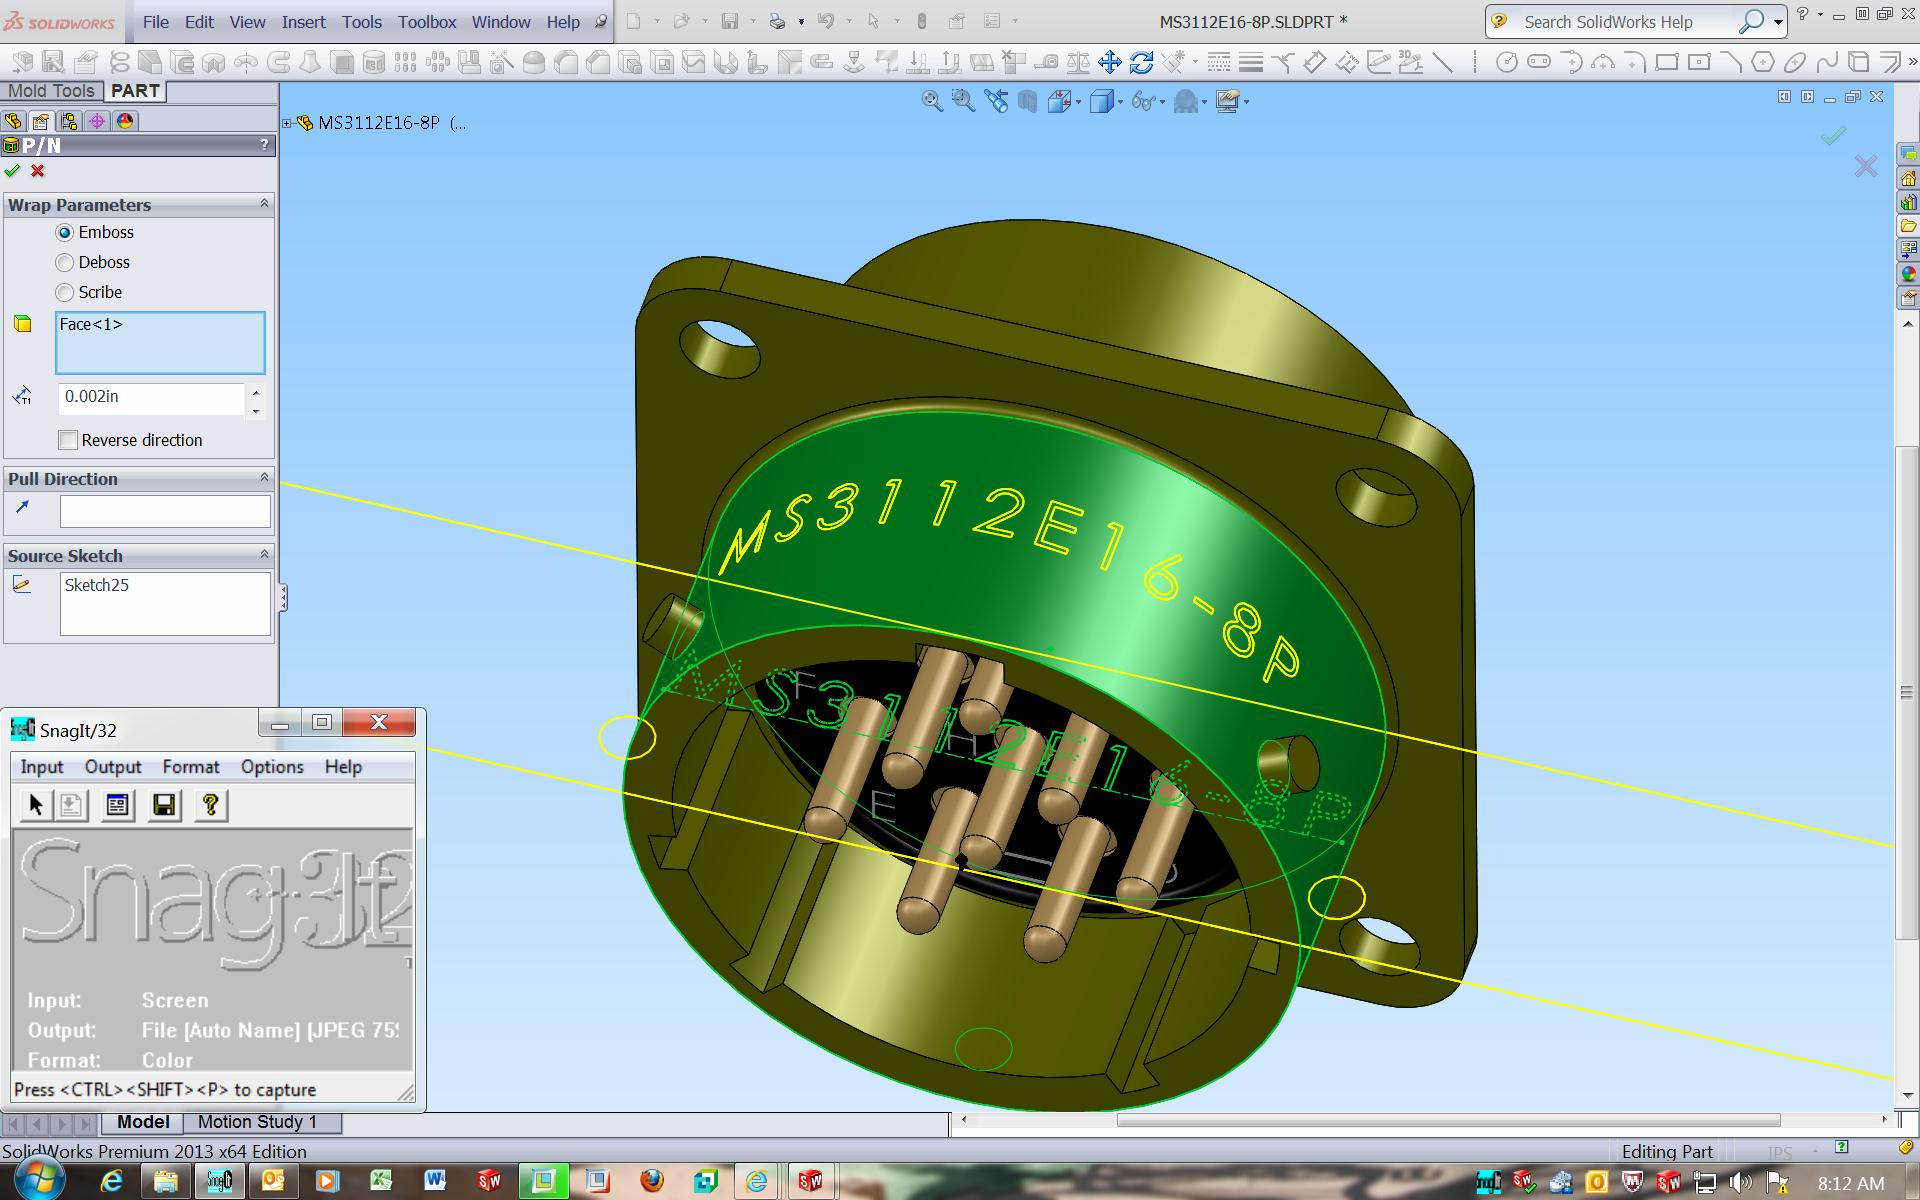Enable the Reverse direction checkbox
Viewport: 1920px width, 1200px height.
(68, 440)
